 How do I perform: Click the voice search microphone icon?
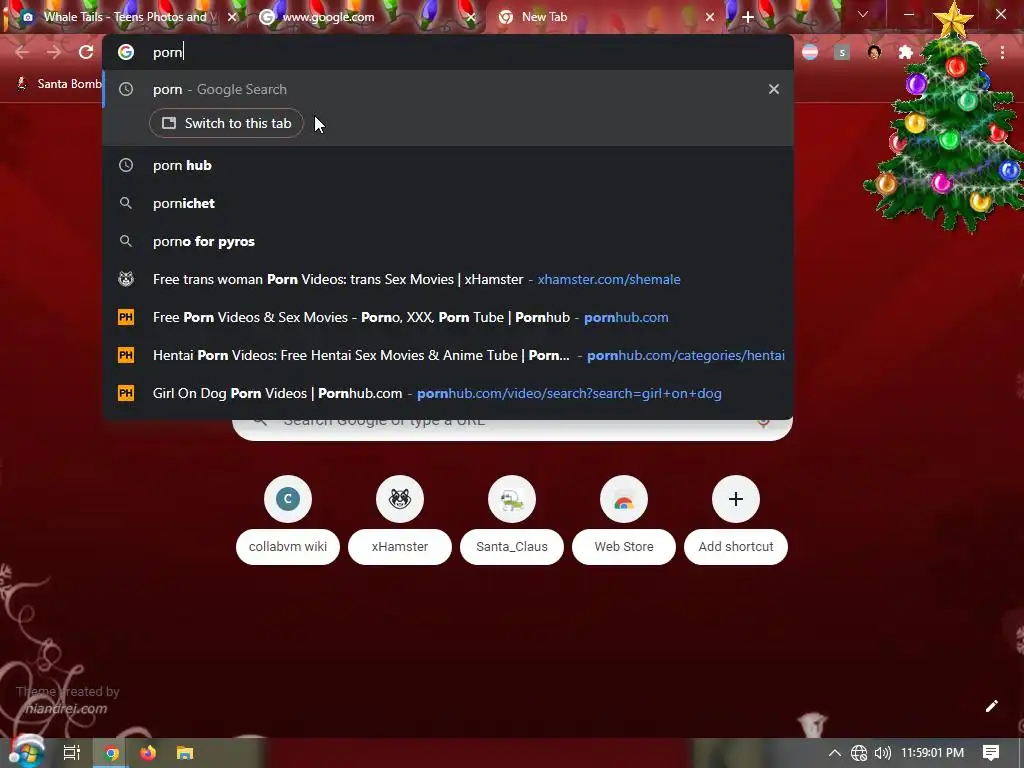pyautogui.click(x=763, y=421)
